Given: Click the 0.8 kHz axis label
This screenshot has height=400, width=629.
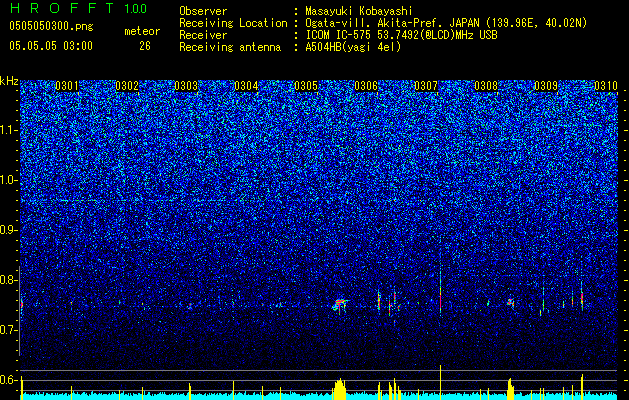Looking at the screenshot, I should (x=9, y=280).
